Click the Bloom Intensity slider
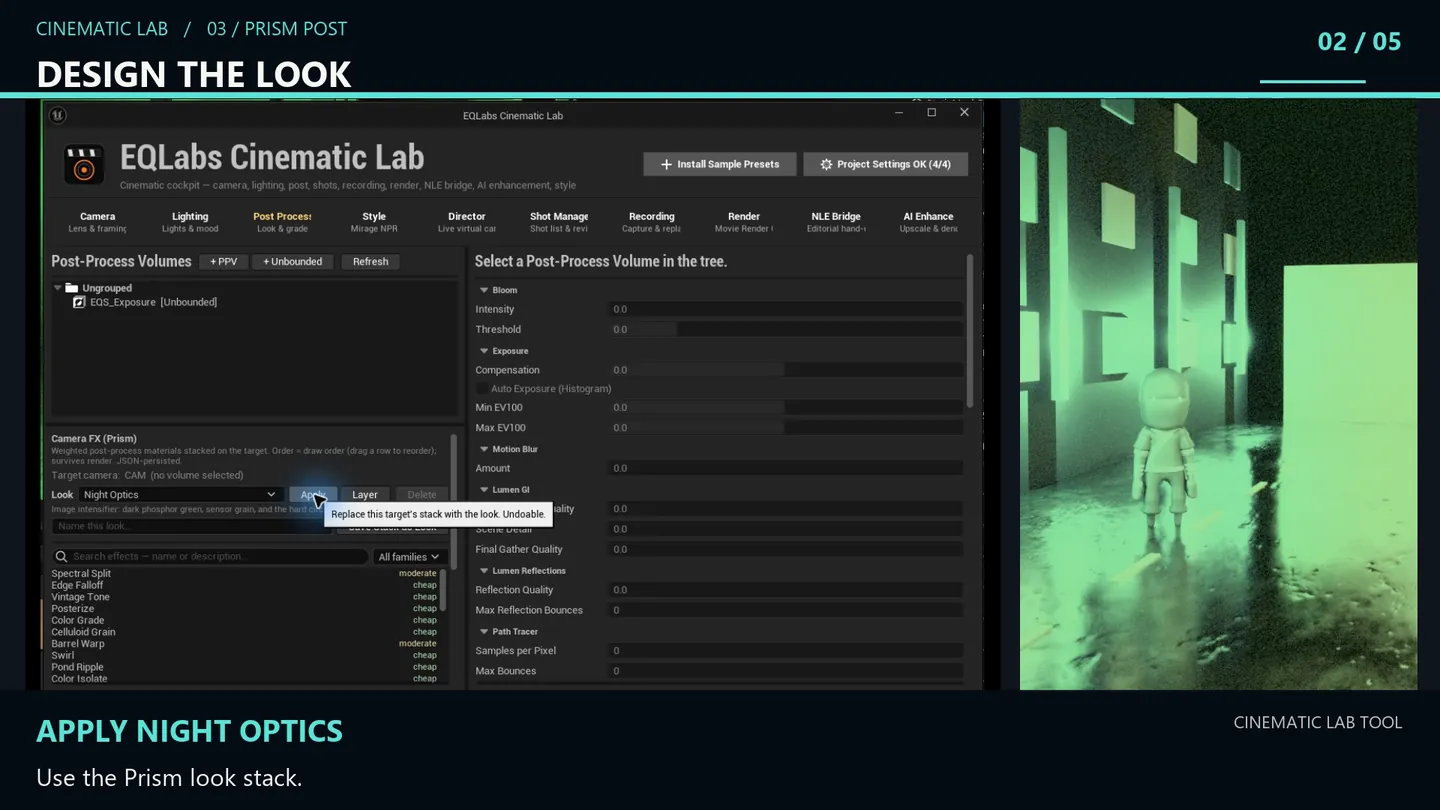 coord(786,310)
